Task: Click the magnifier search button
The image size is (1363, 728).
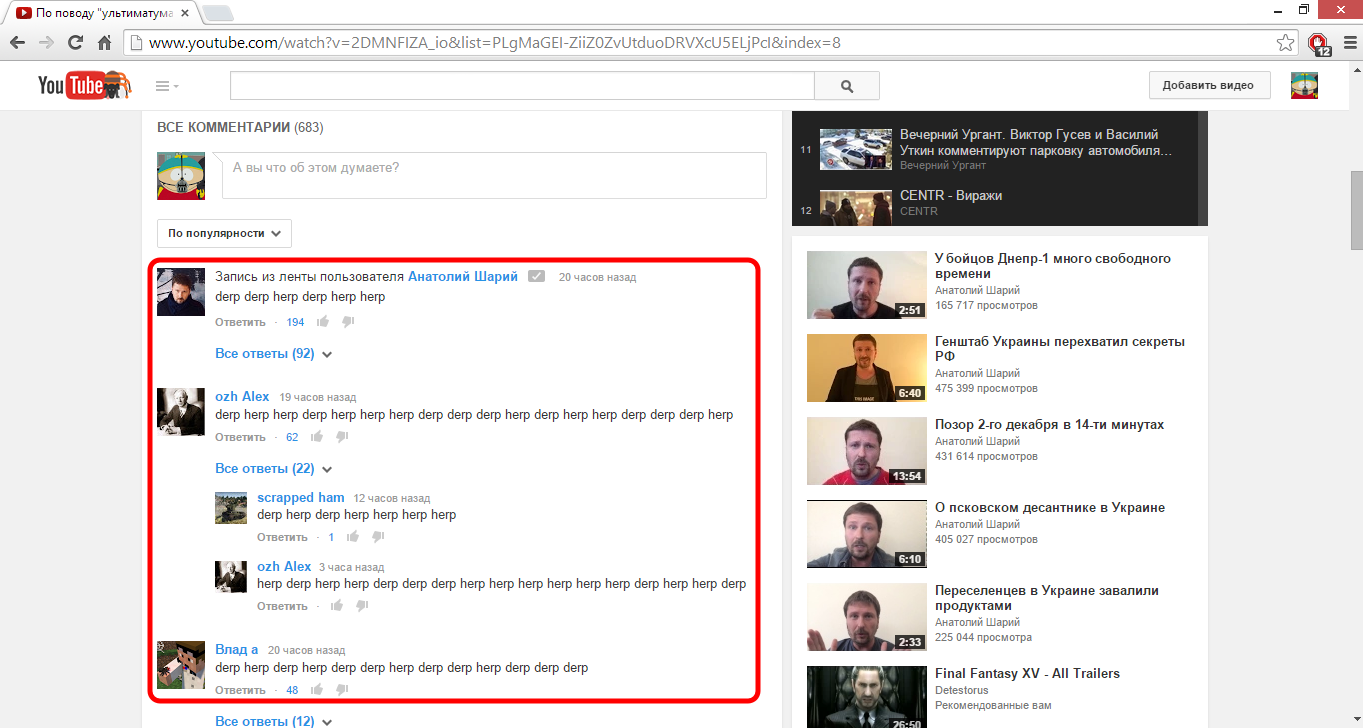Action: pos(846,86)
